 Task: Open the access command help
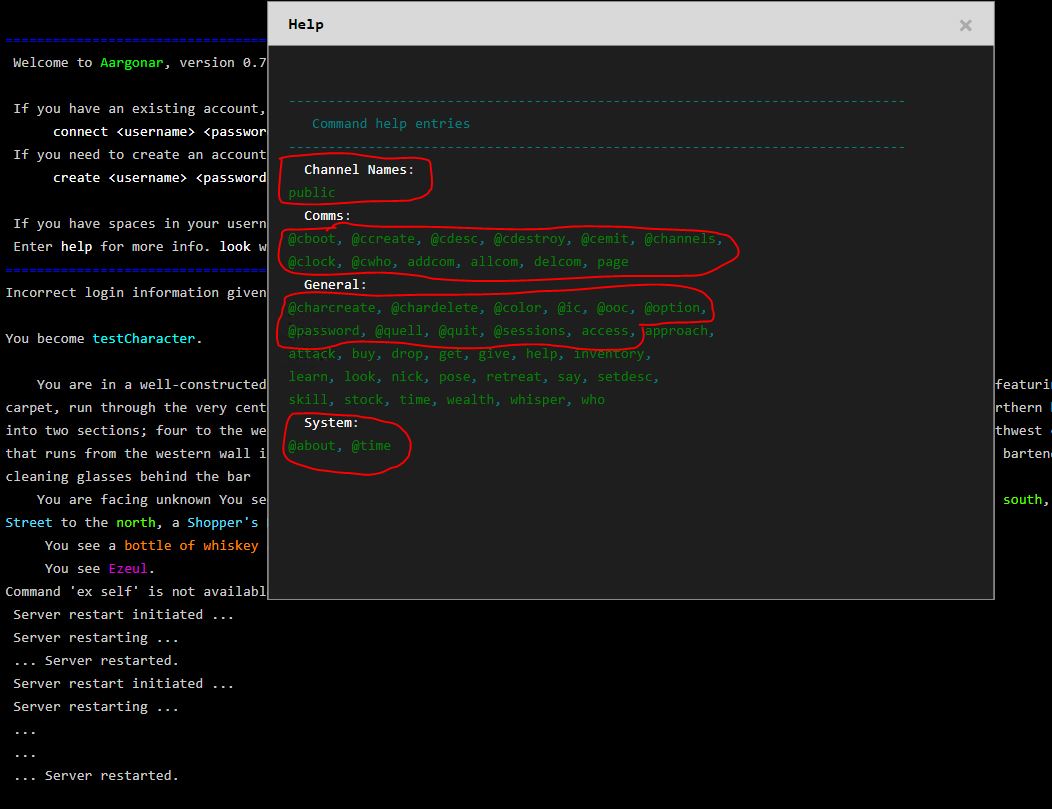[604, 331]
